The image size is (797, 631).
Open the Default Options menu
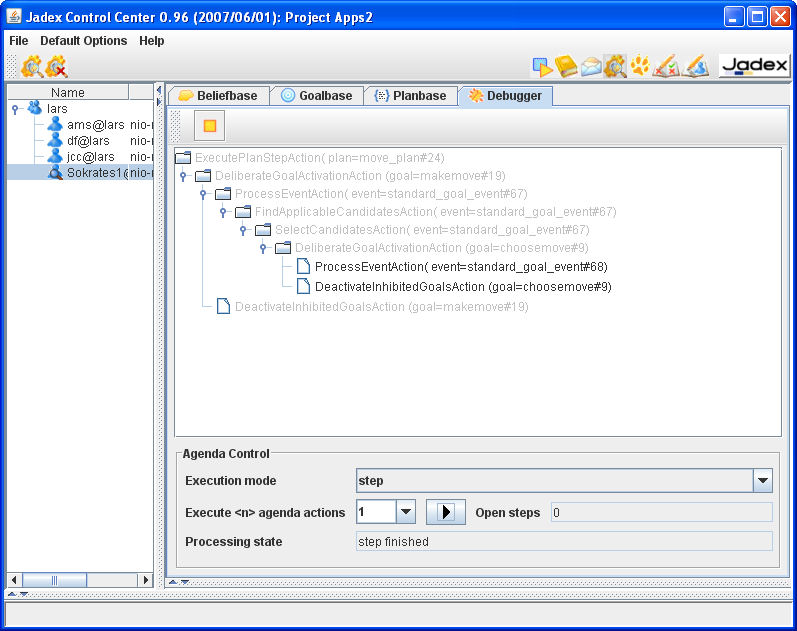tap(84, 41)
